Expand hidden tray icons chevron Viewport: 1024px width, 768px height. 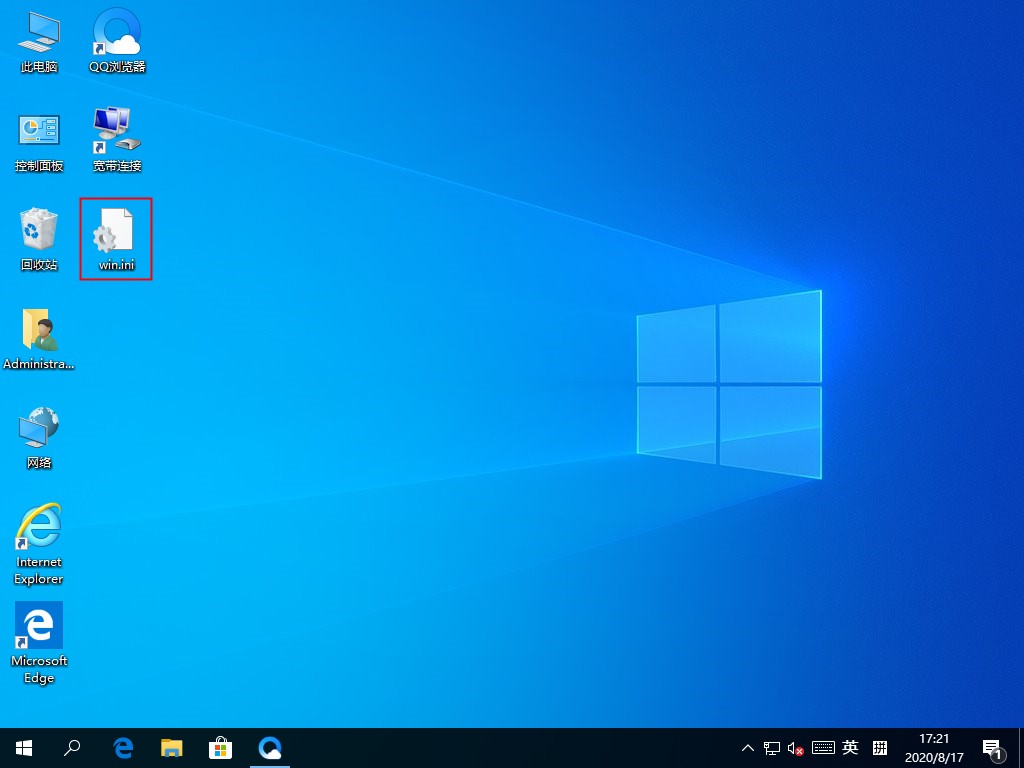pyautogui.click(x=747, y=748)
